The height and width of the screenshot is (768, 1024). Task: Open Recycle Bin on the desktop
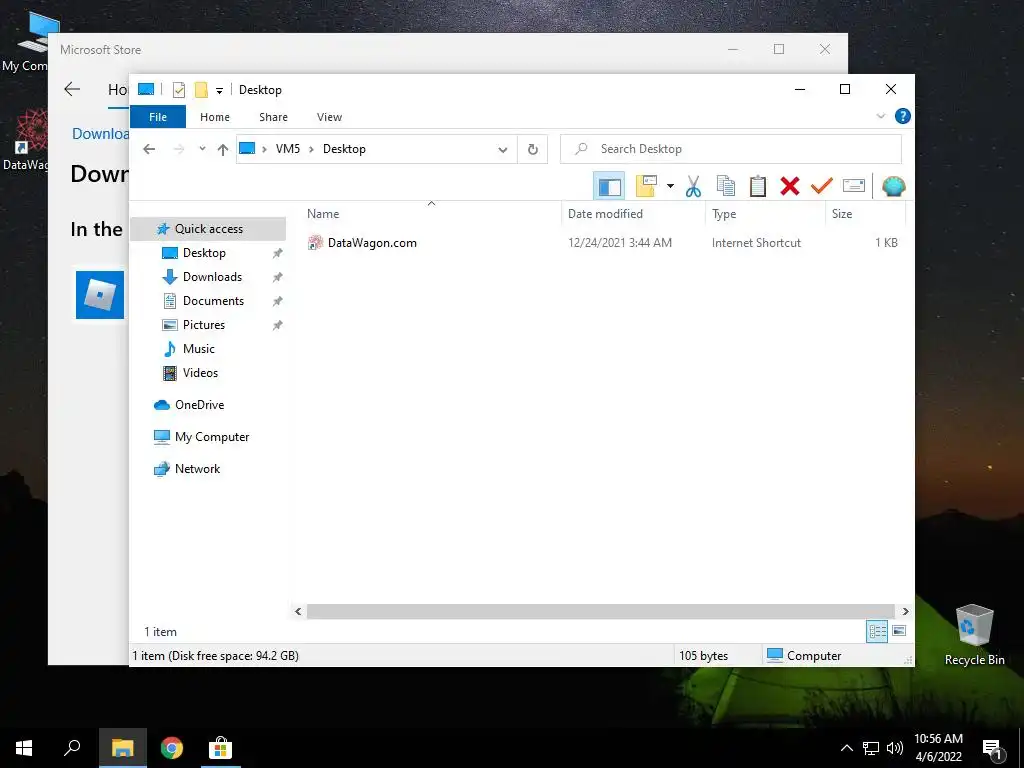point(974,635)
